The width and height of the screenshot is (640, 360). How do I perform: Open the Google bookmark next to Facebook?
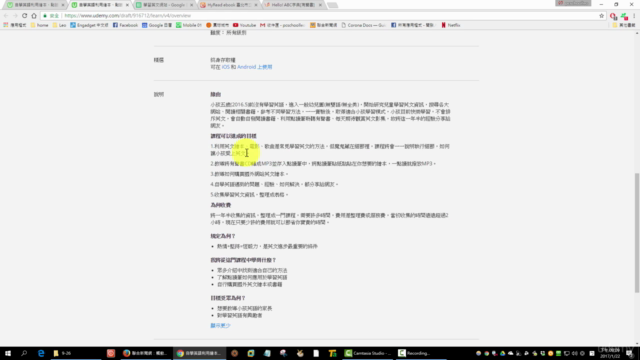point(157,25)
